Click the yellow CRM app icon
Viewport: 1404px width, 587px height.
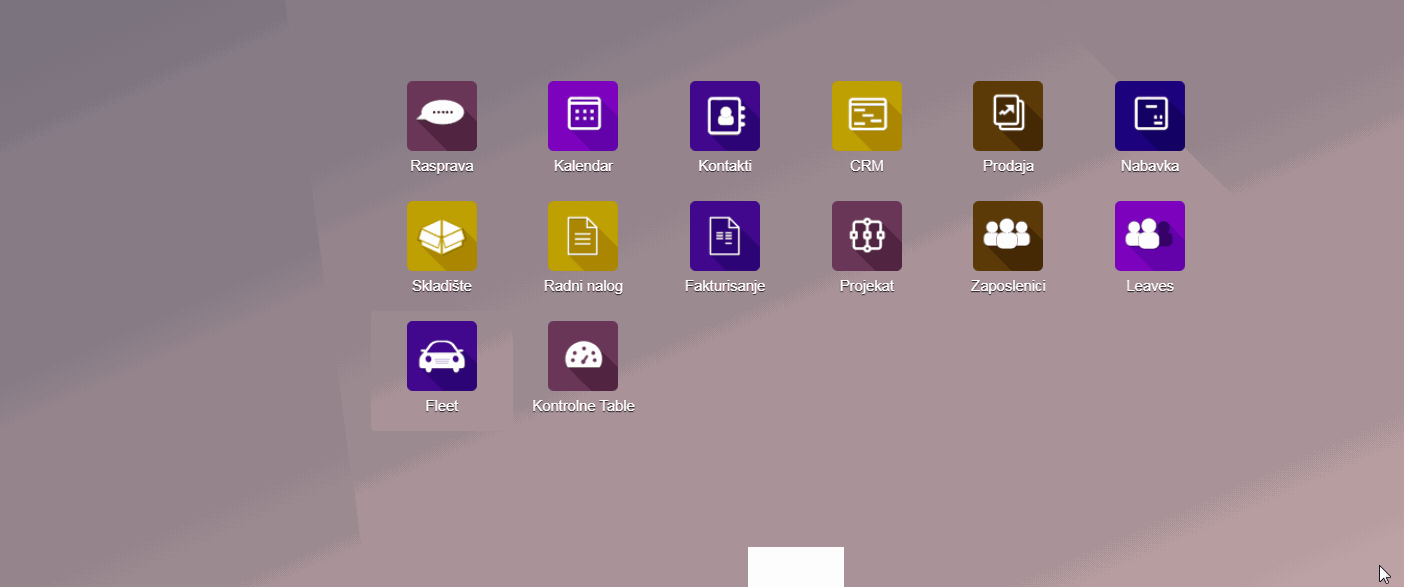pyautogui.click(x=866, y=116)
